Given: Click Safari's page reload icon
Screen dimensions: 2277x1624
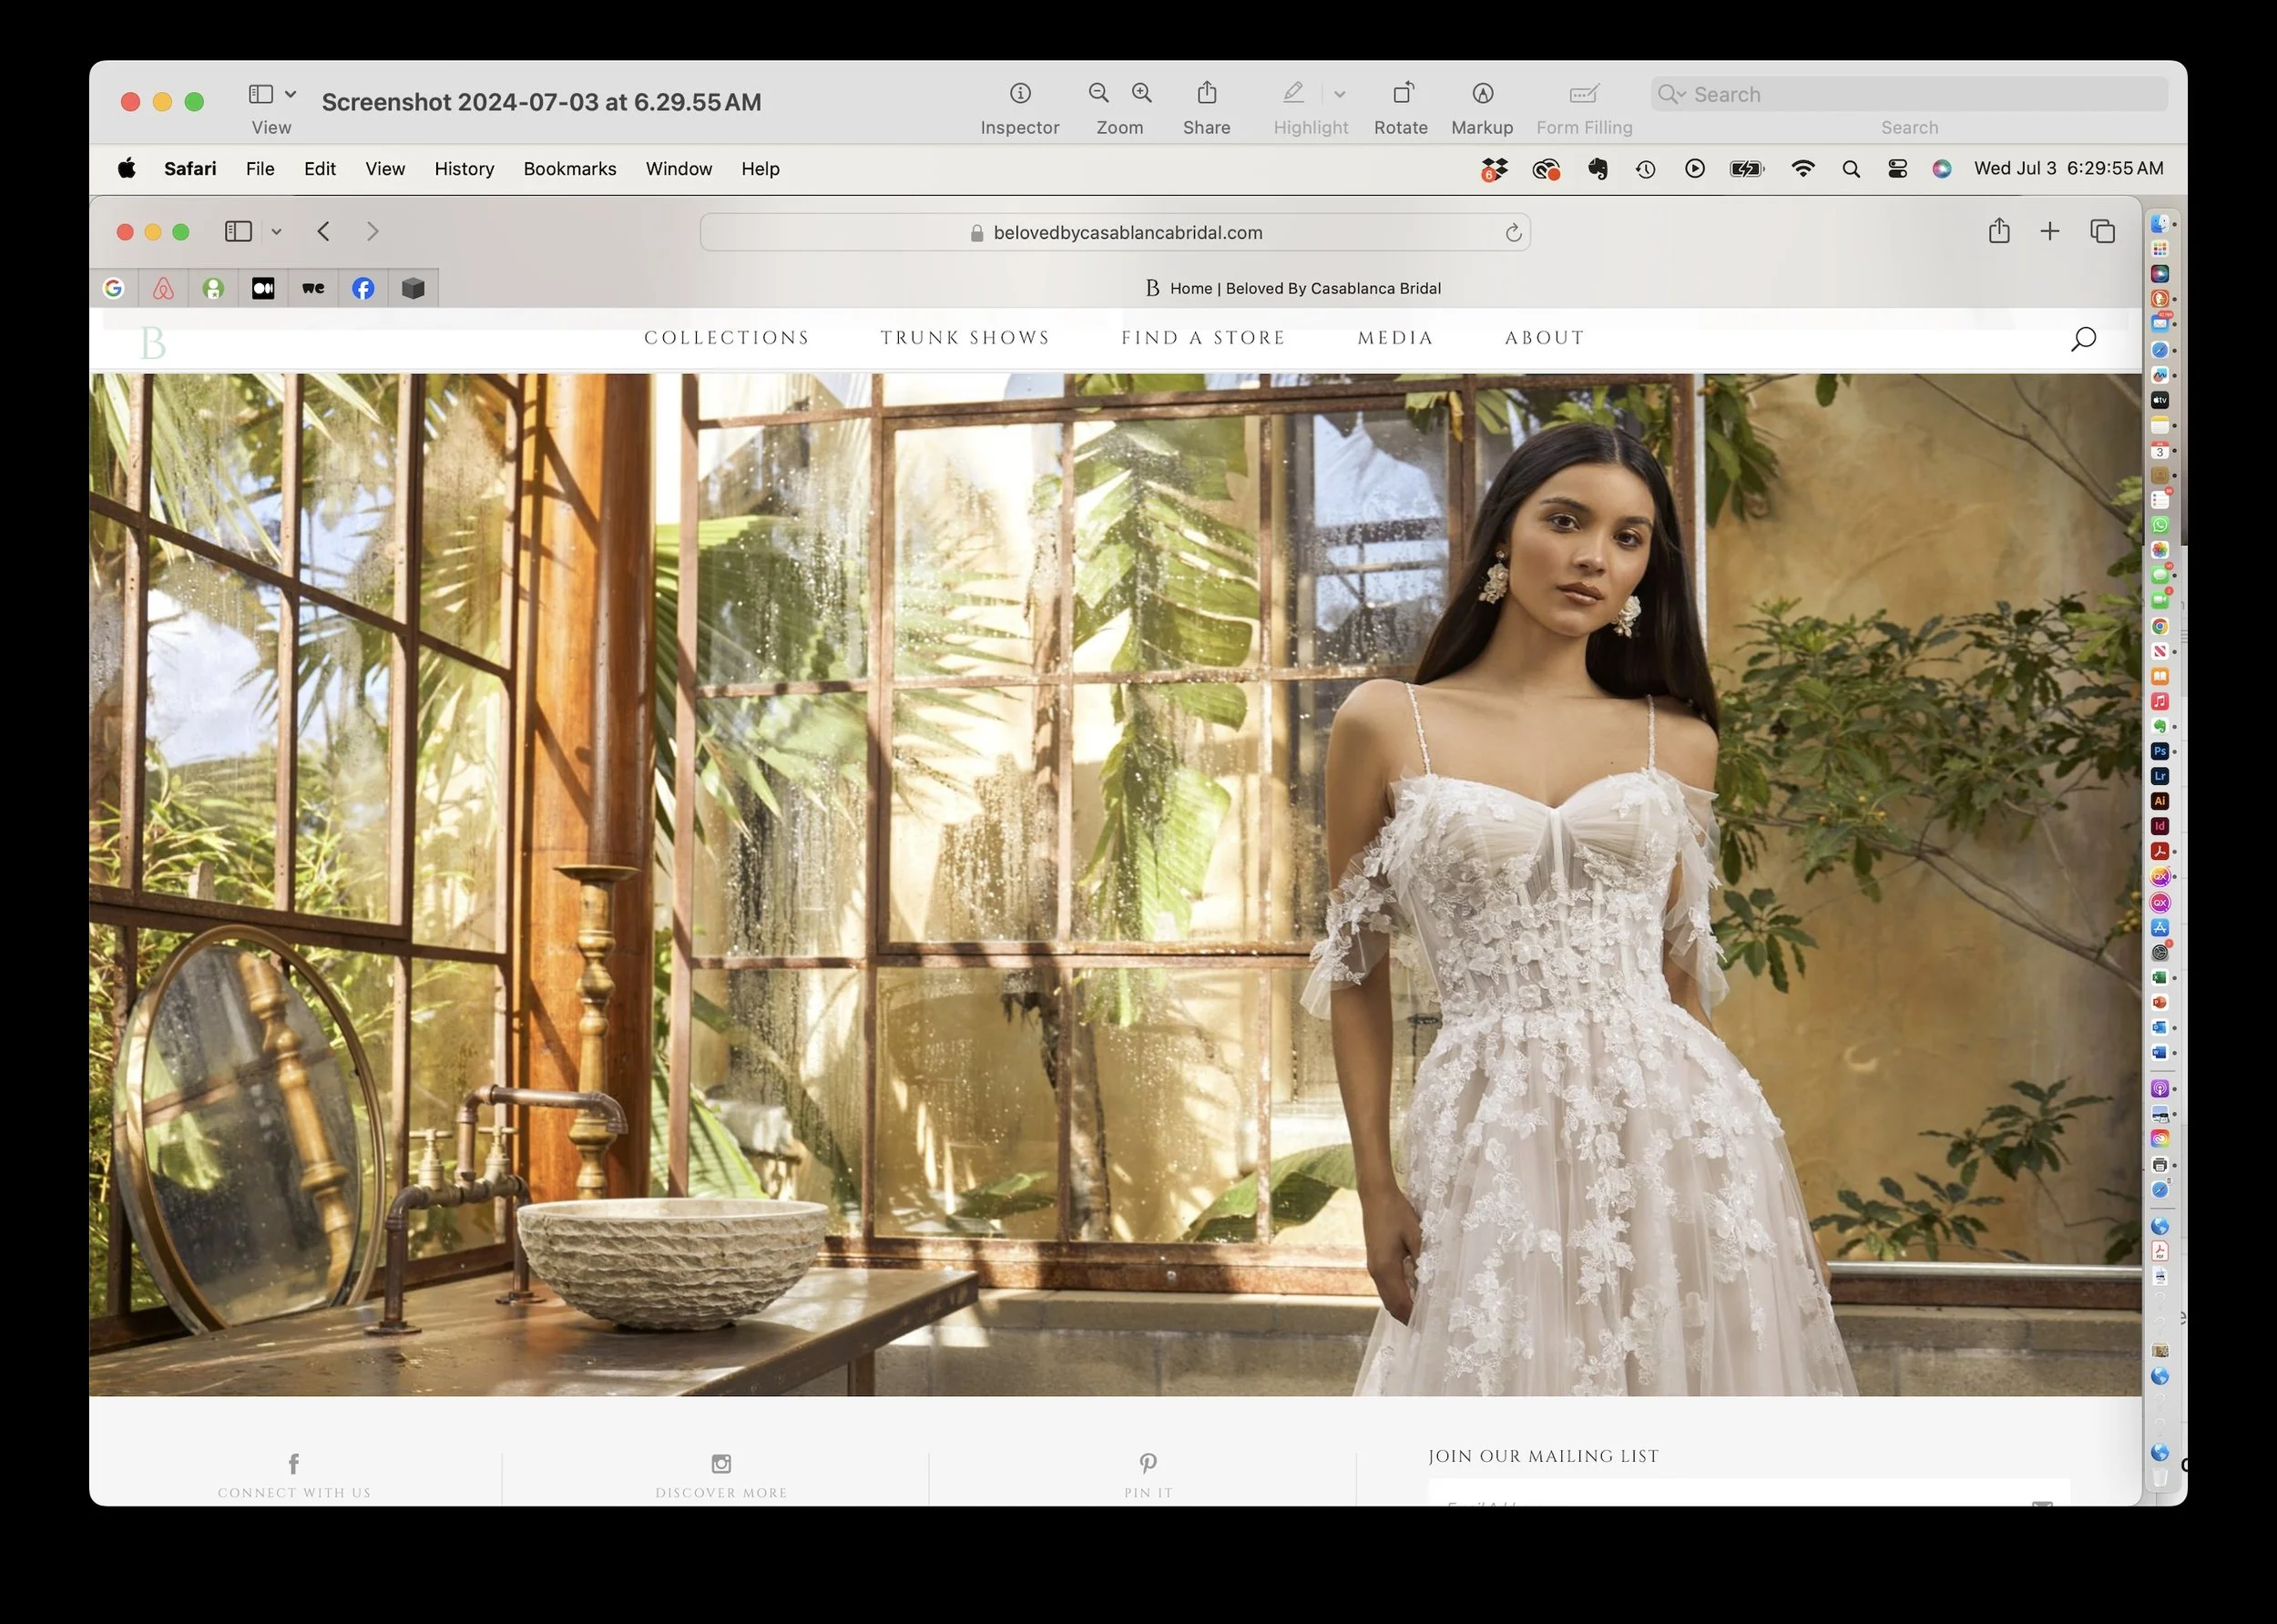Looking at the screenshot, I should click(x=1513, y=233).
